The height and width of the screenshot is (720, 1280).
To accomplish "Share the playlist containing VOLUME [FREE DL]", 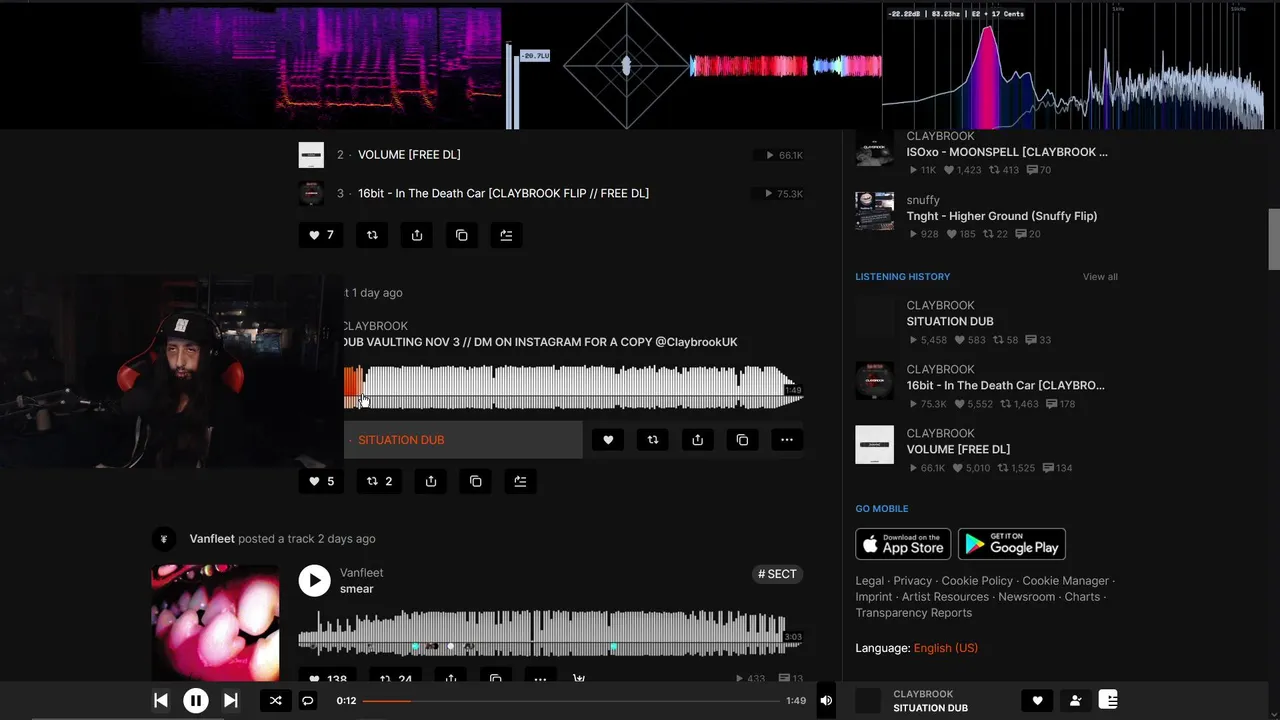I will (x=417, y=235).
